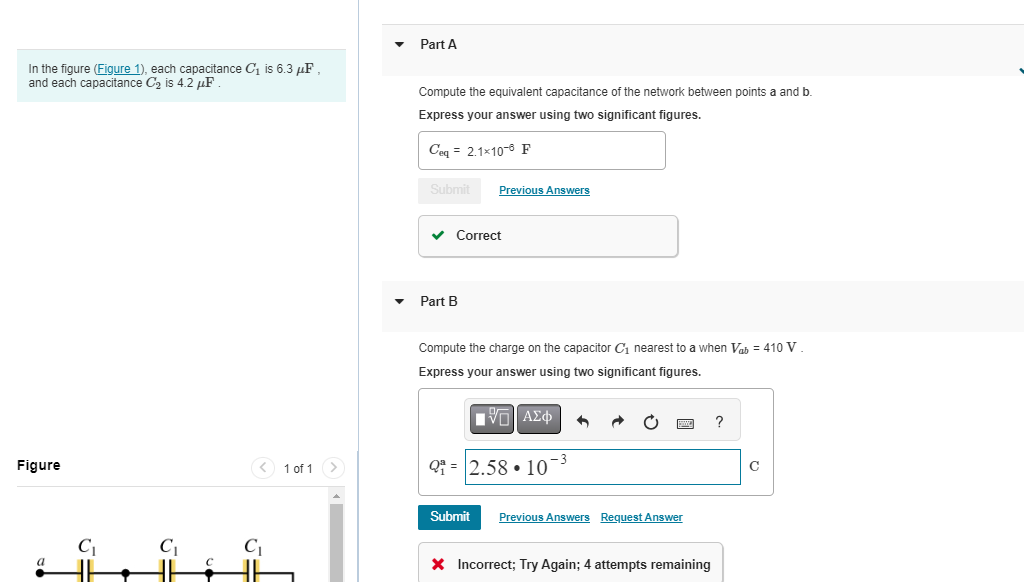Switch to the next figure page
The image size is (1024, 582).
click(x=333, y=468)
